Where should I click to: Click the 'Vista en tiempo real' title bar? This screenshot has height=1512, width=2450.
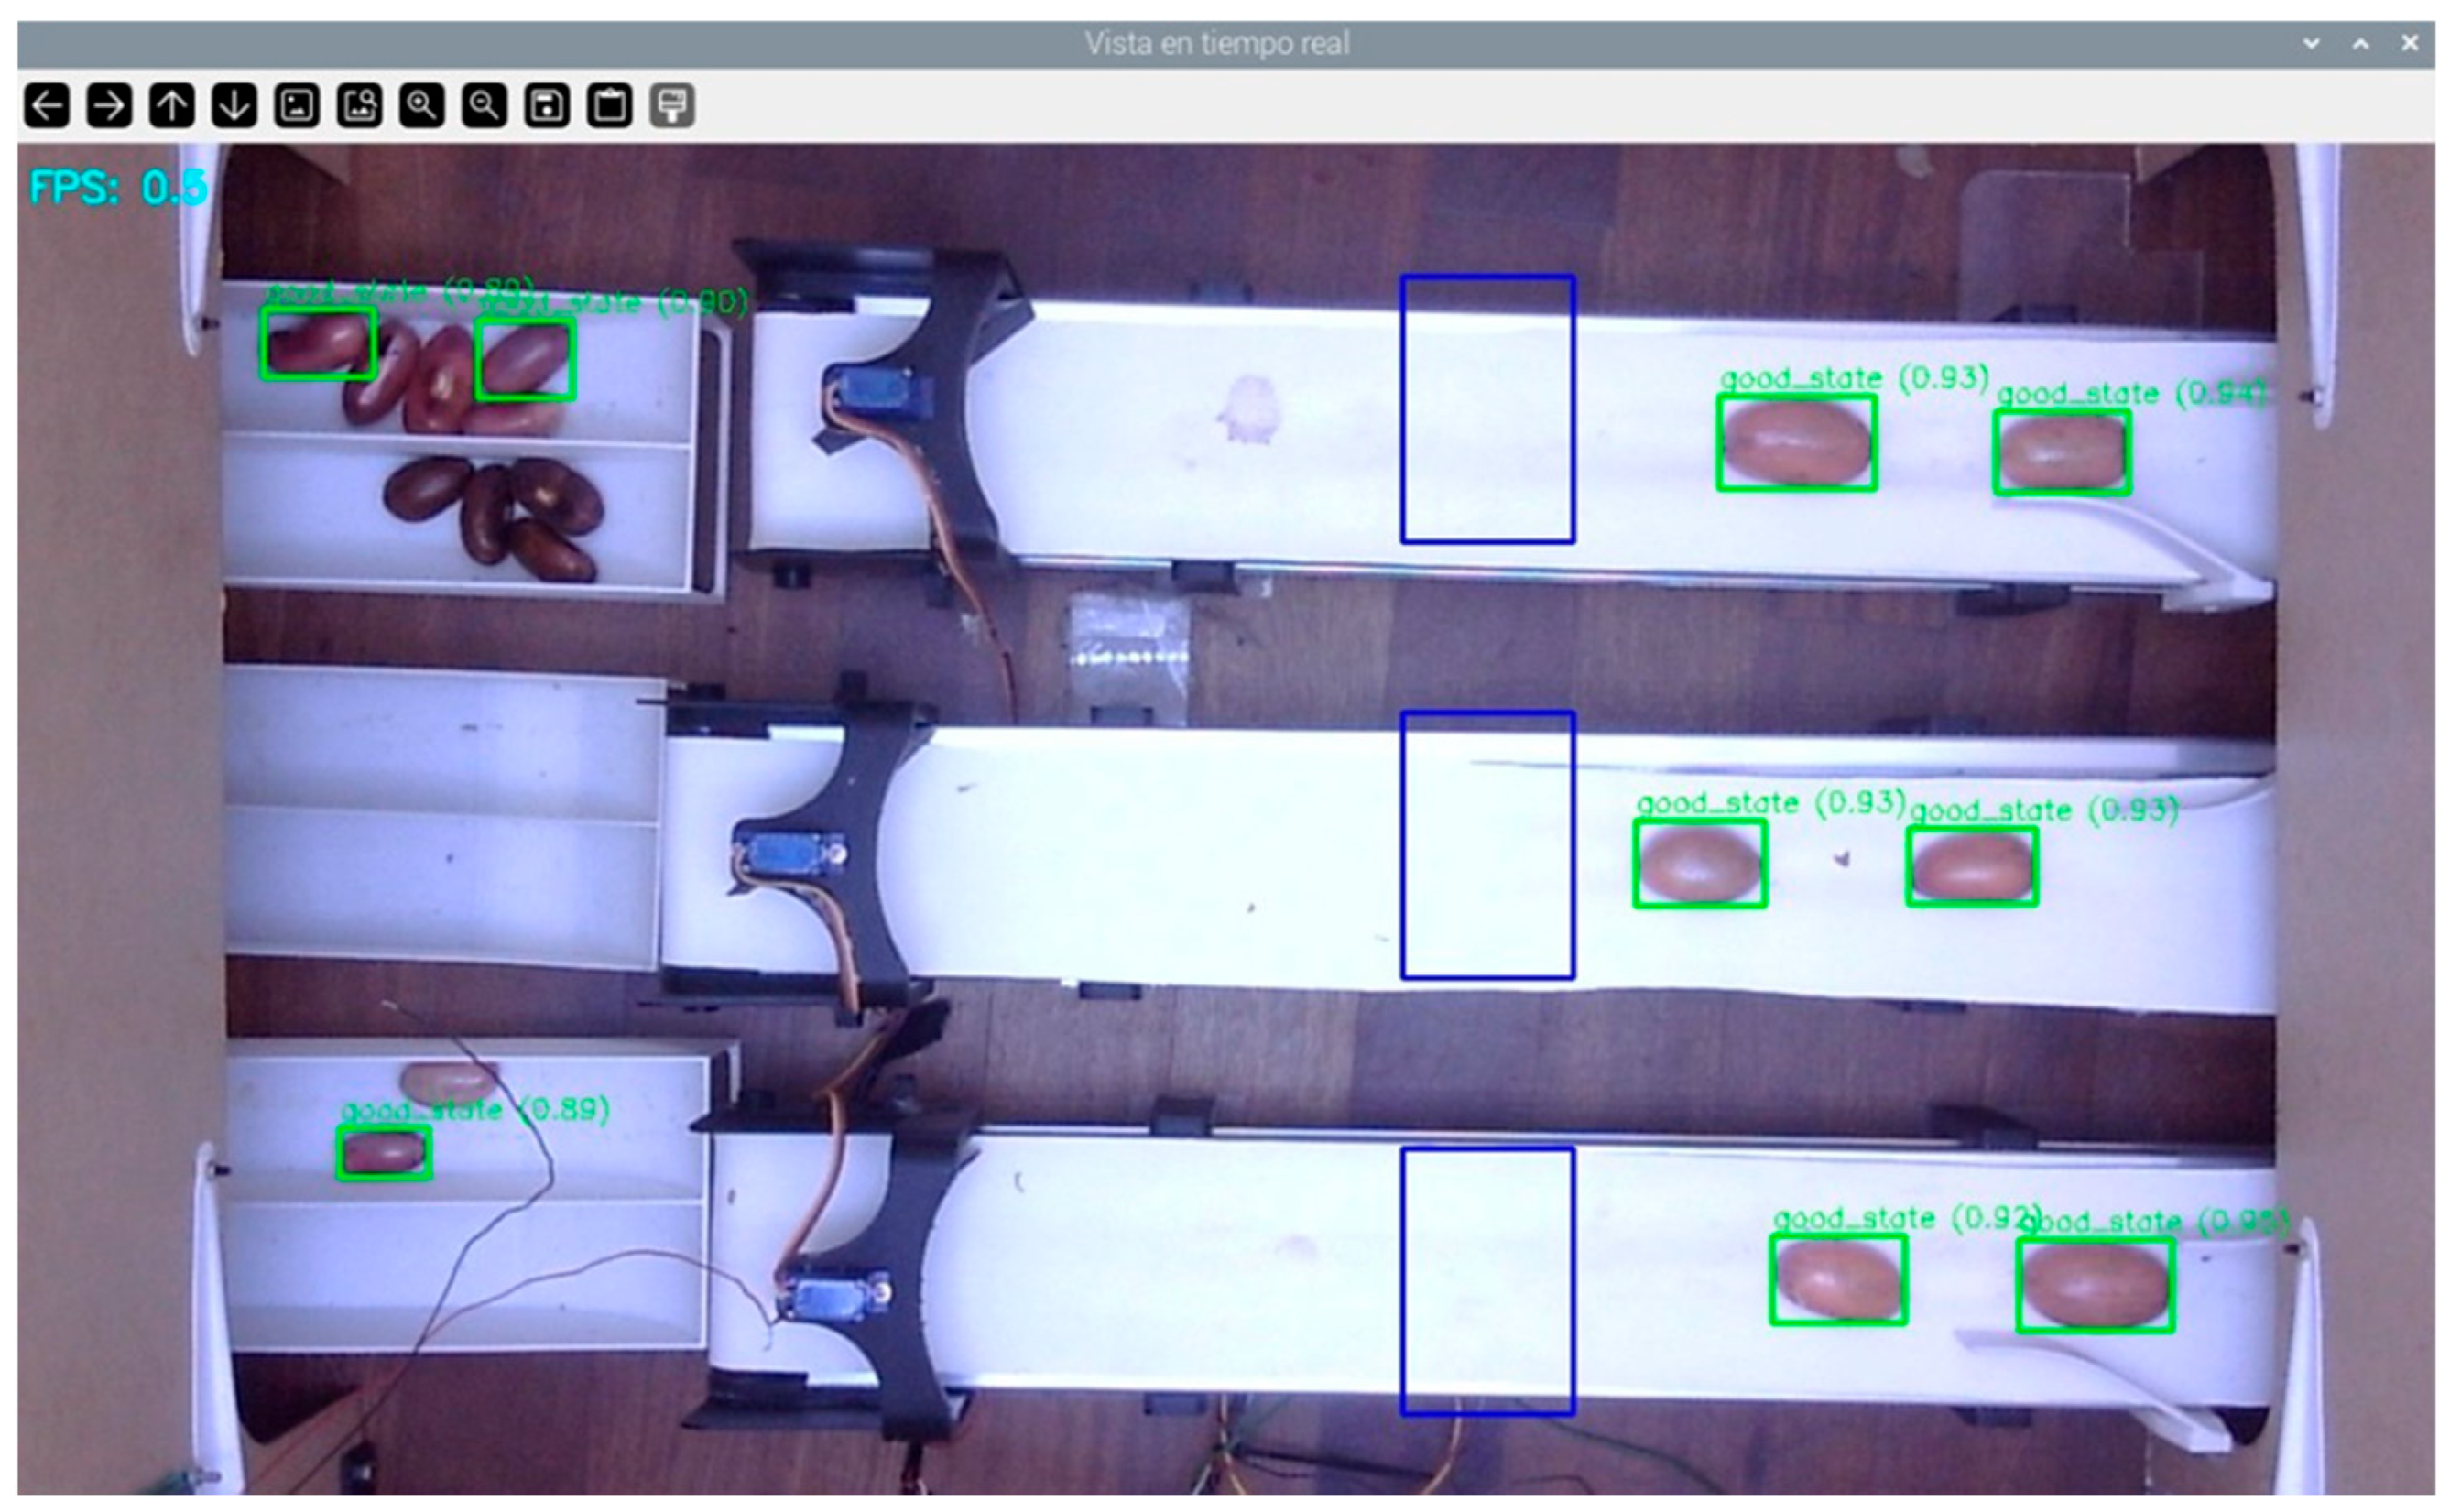tap(1216, 44)
